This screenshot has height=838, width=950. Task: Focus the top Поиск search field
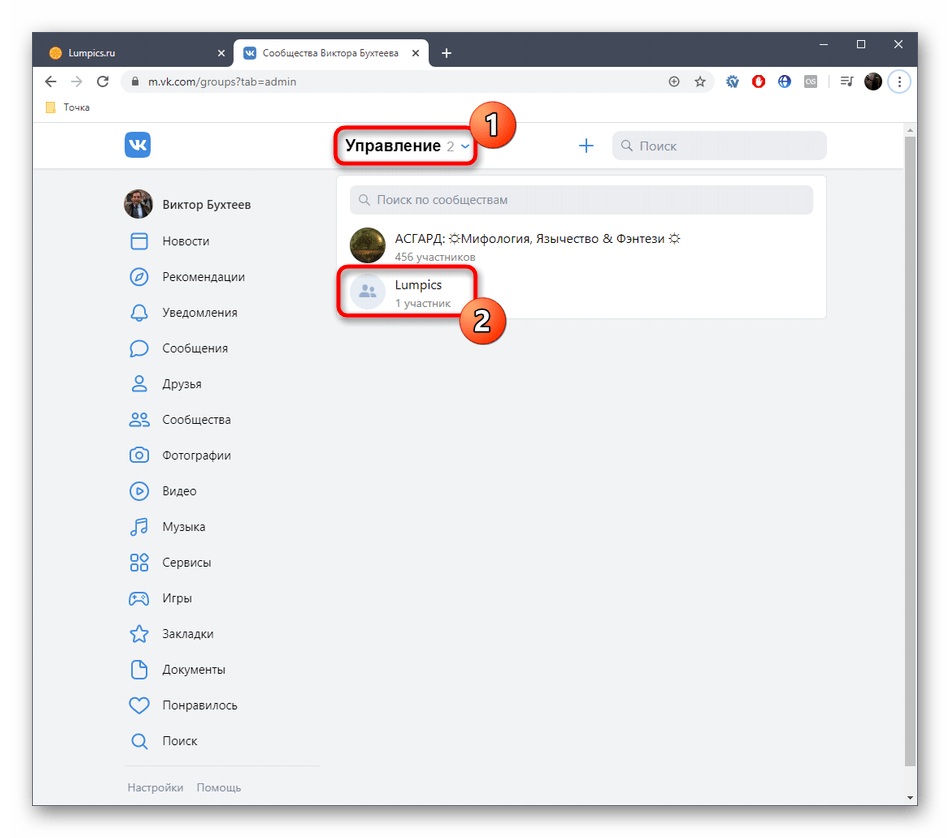tap(719, 145)
